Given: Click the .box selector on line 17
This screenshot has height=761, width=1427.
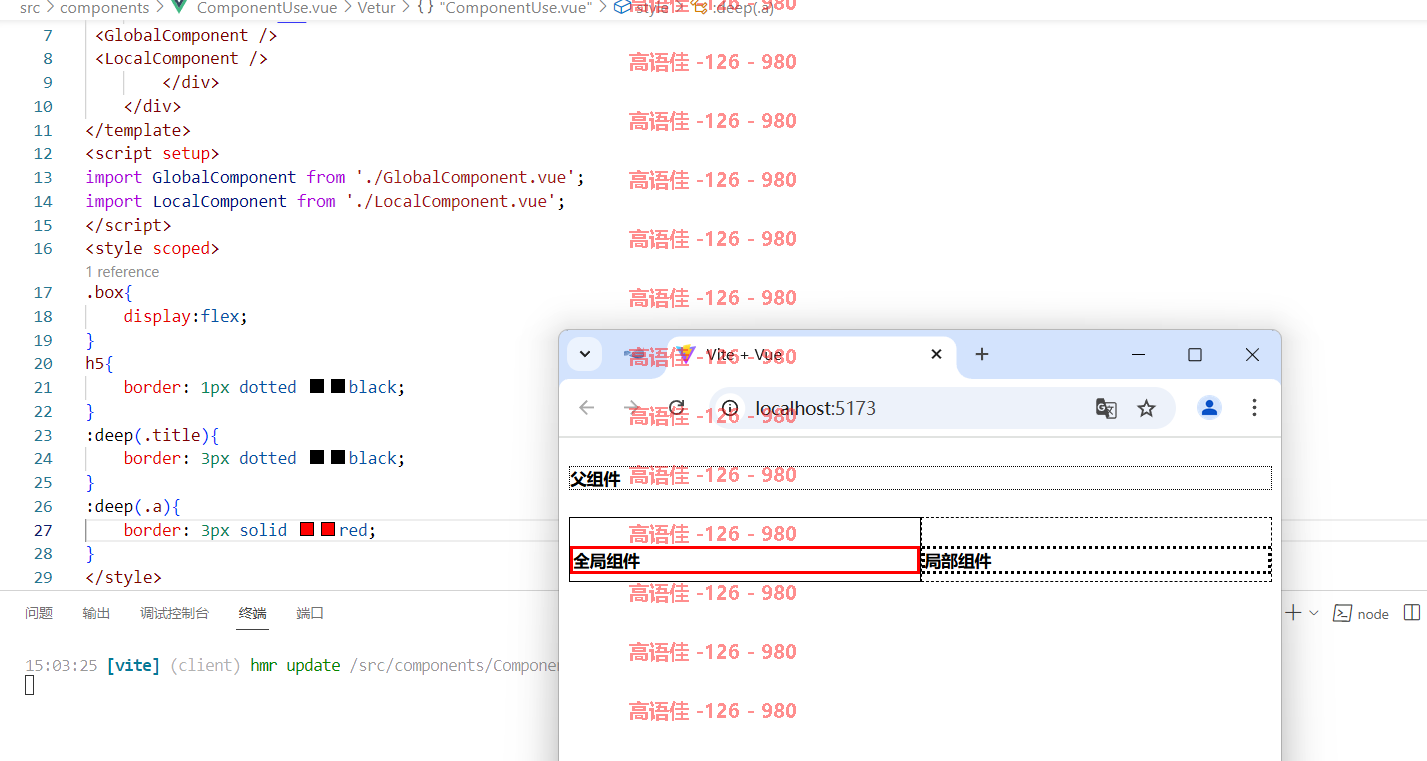Looking at the screenshot, I should tap(105, 293).
